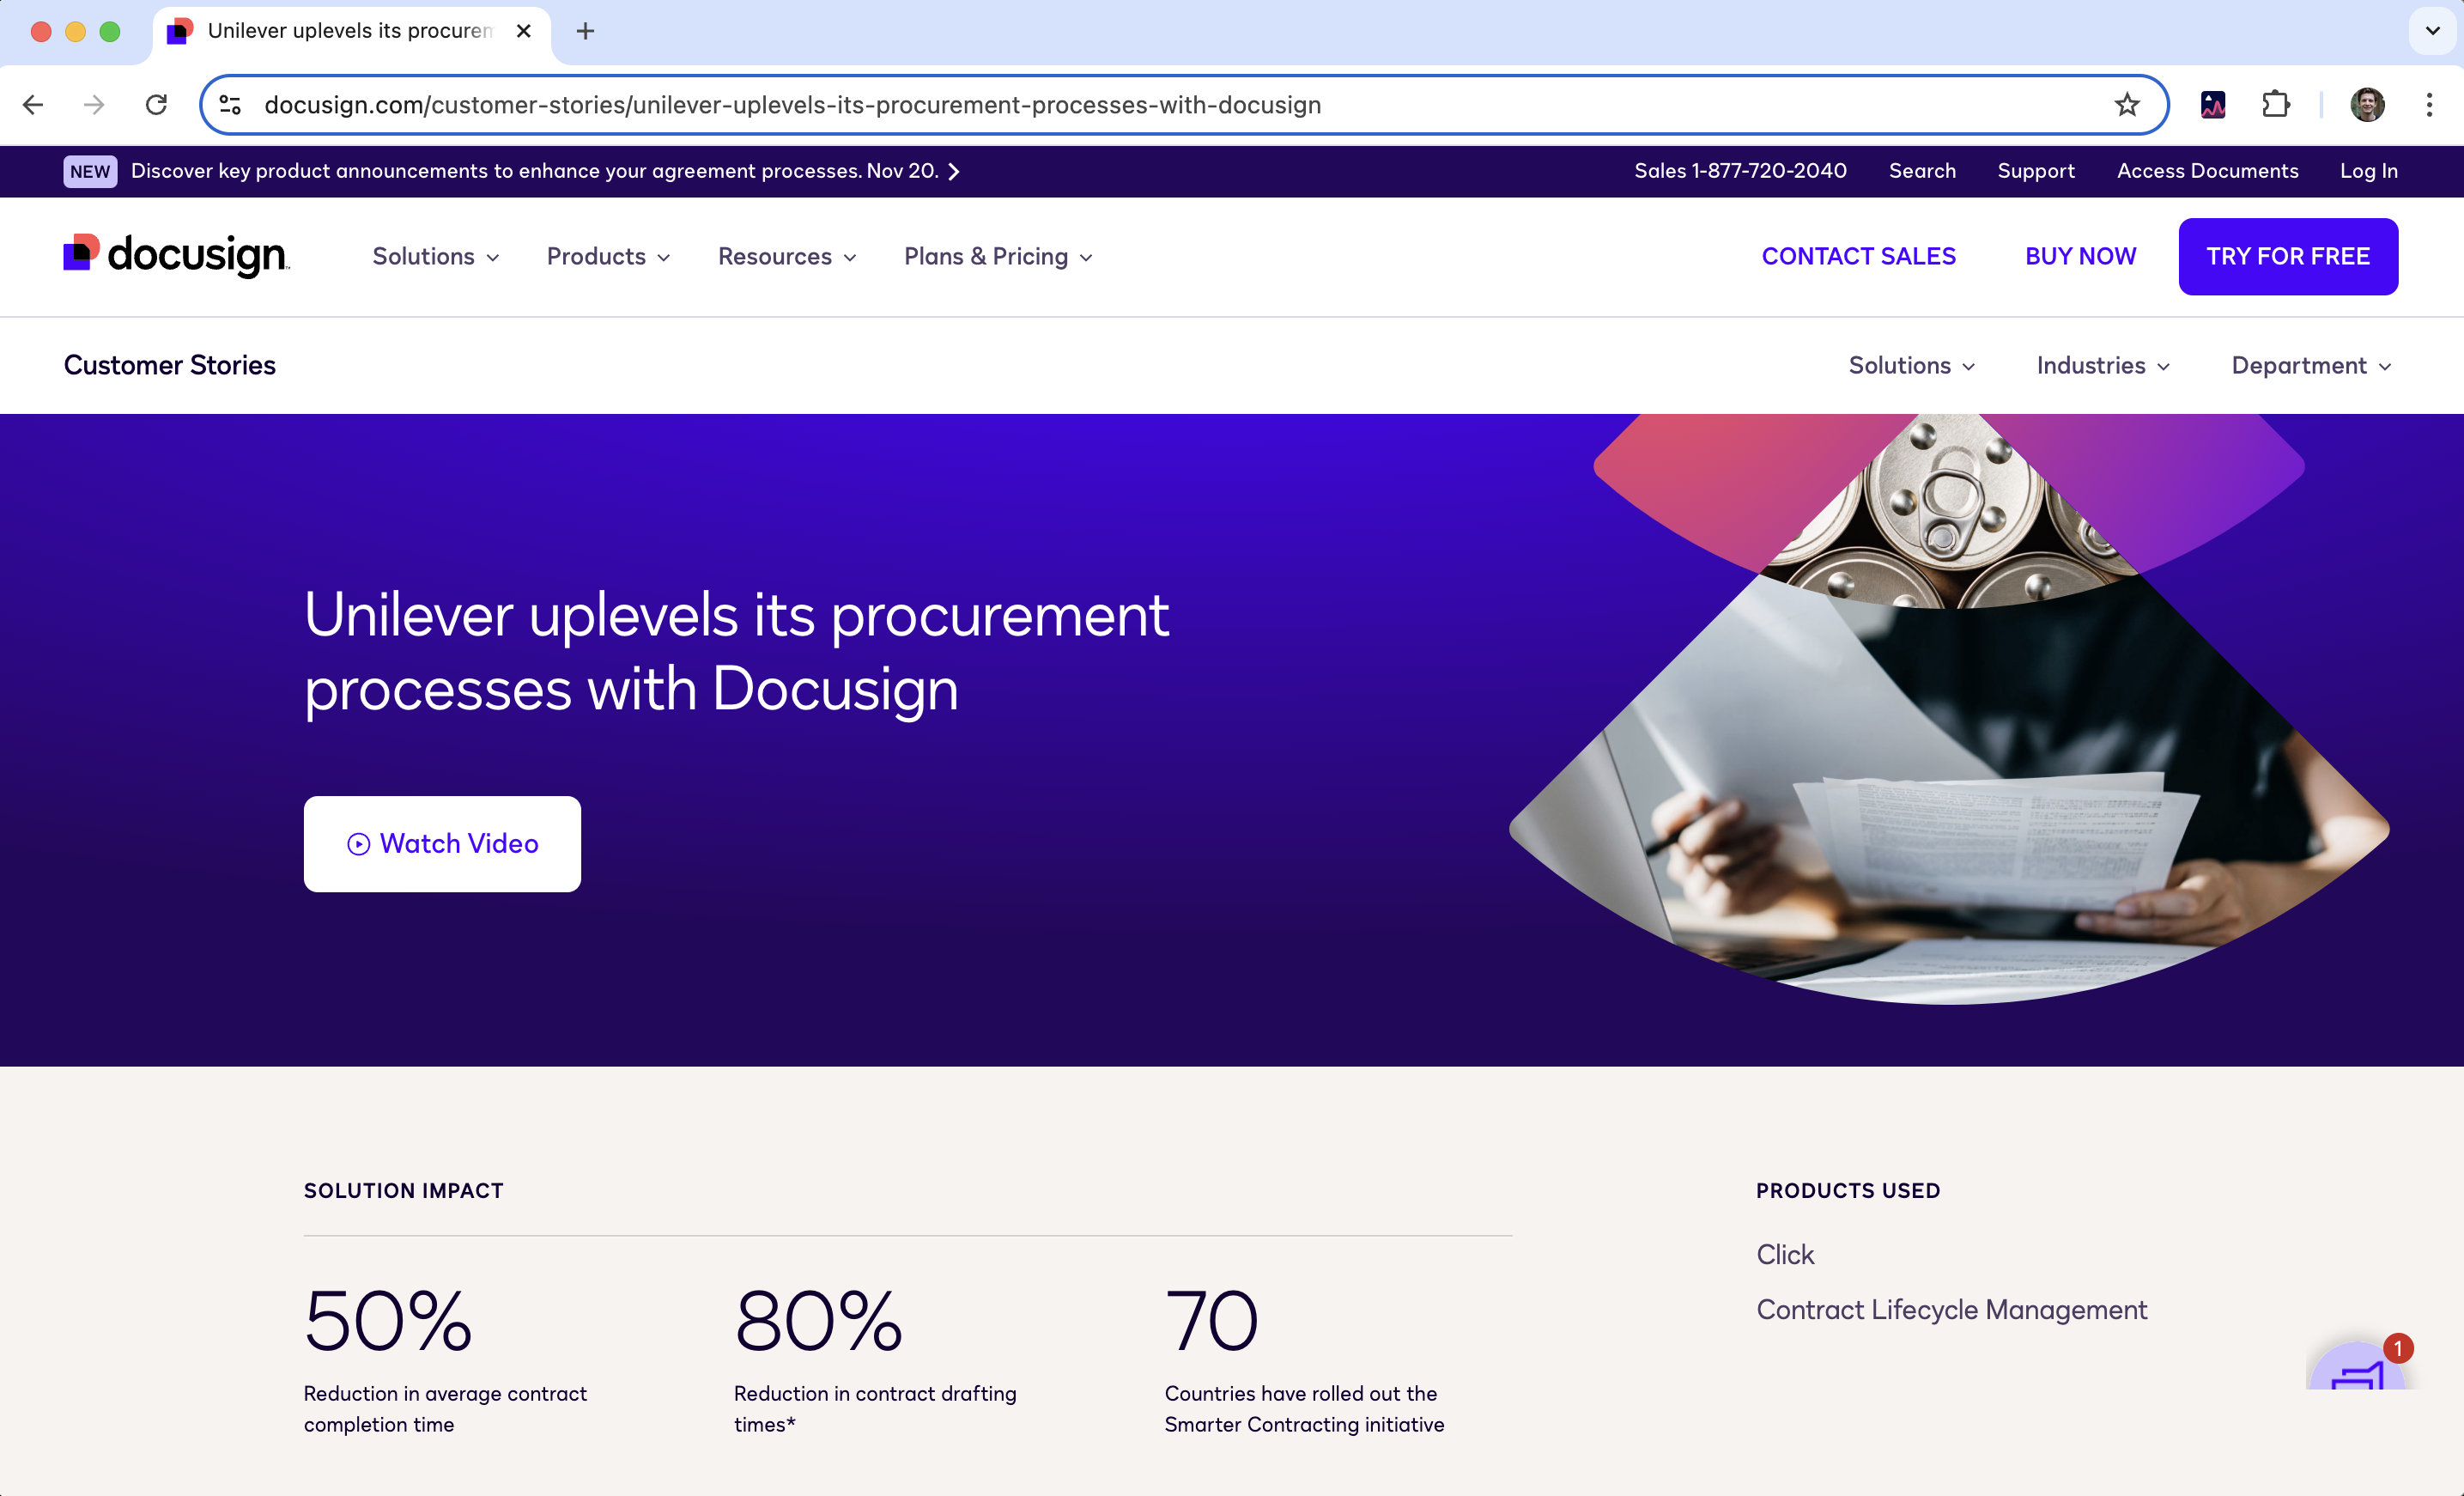Bookmark this page with star icon
The width and height of the screenshot is (2464, 1496).
click(2126, 105)
